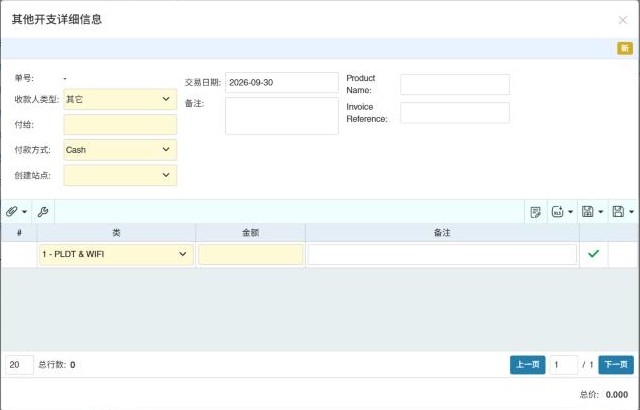The height and width of the screenshot is (410, 640).
Task: Click the wrench settings icon
Action: (x=43, y=211)
